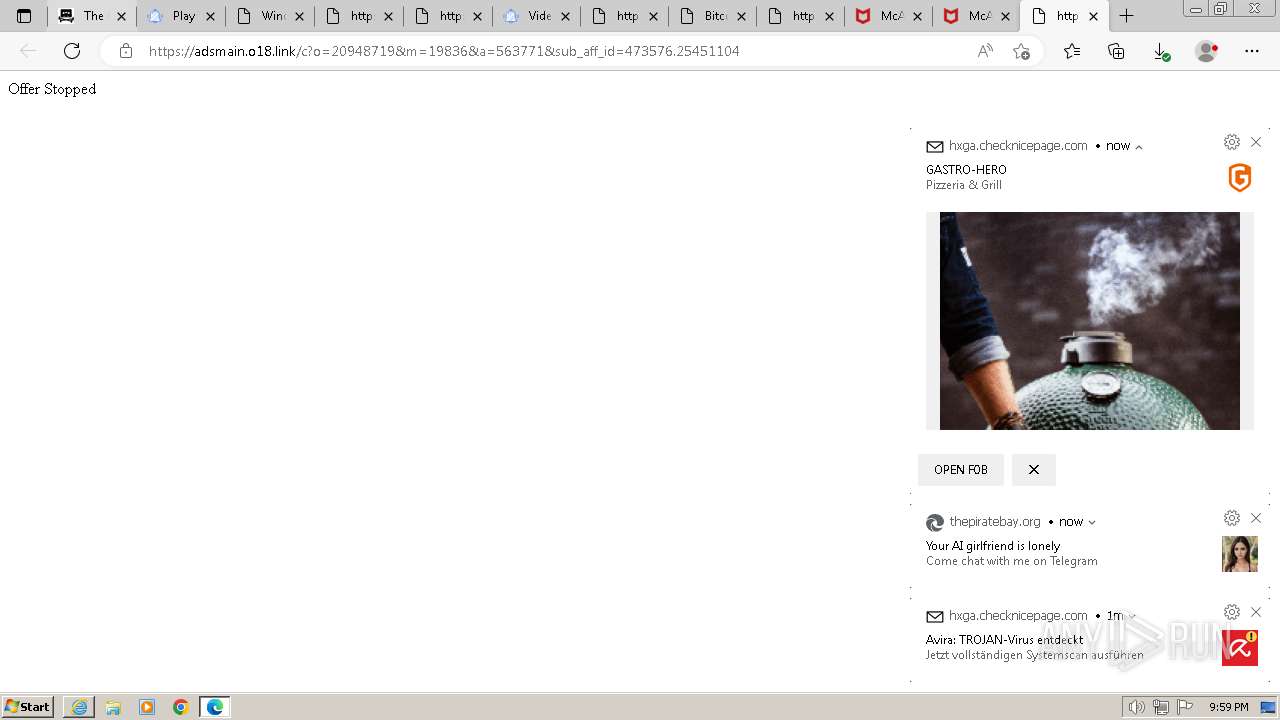1280x720 pixels.
Task: Add this page to favorites
Action: (x=1021, y=51)
